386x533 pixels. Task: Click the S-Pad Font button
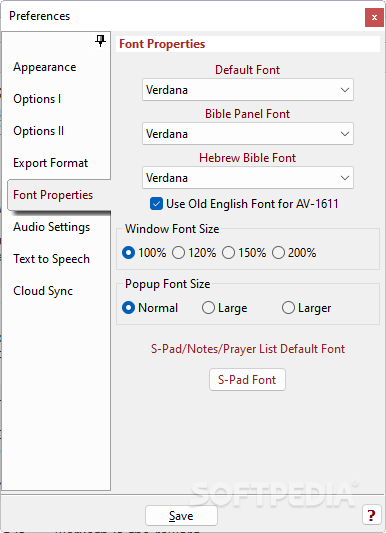coord(247,379)
